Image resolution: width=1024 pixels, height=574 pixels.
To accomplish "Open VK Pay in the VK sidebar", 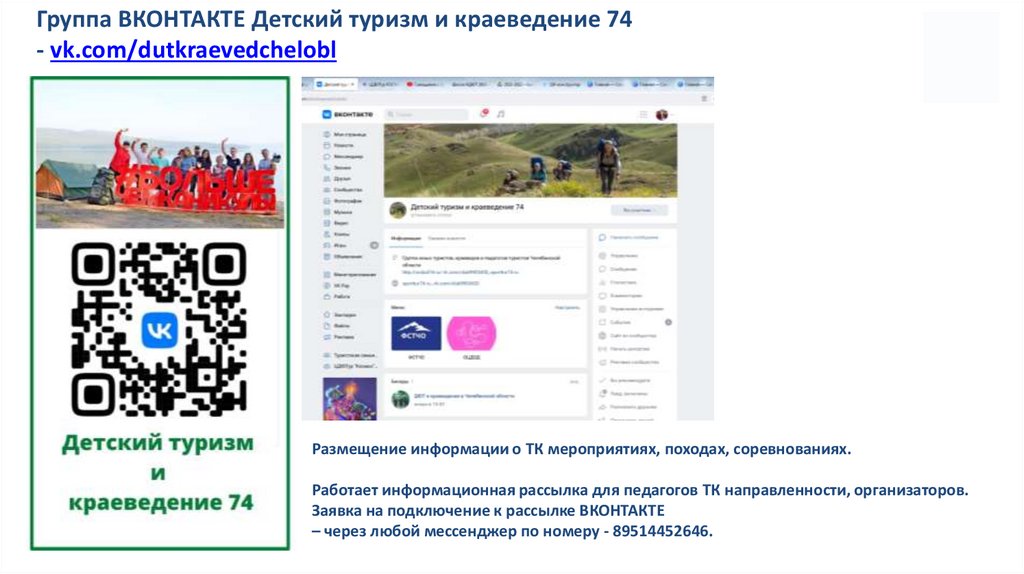I will point(338,286).
